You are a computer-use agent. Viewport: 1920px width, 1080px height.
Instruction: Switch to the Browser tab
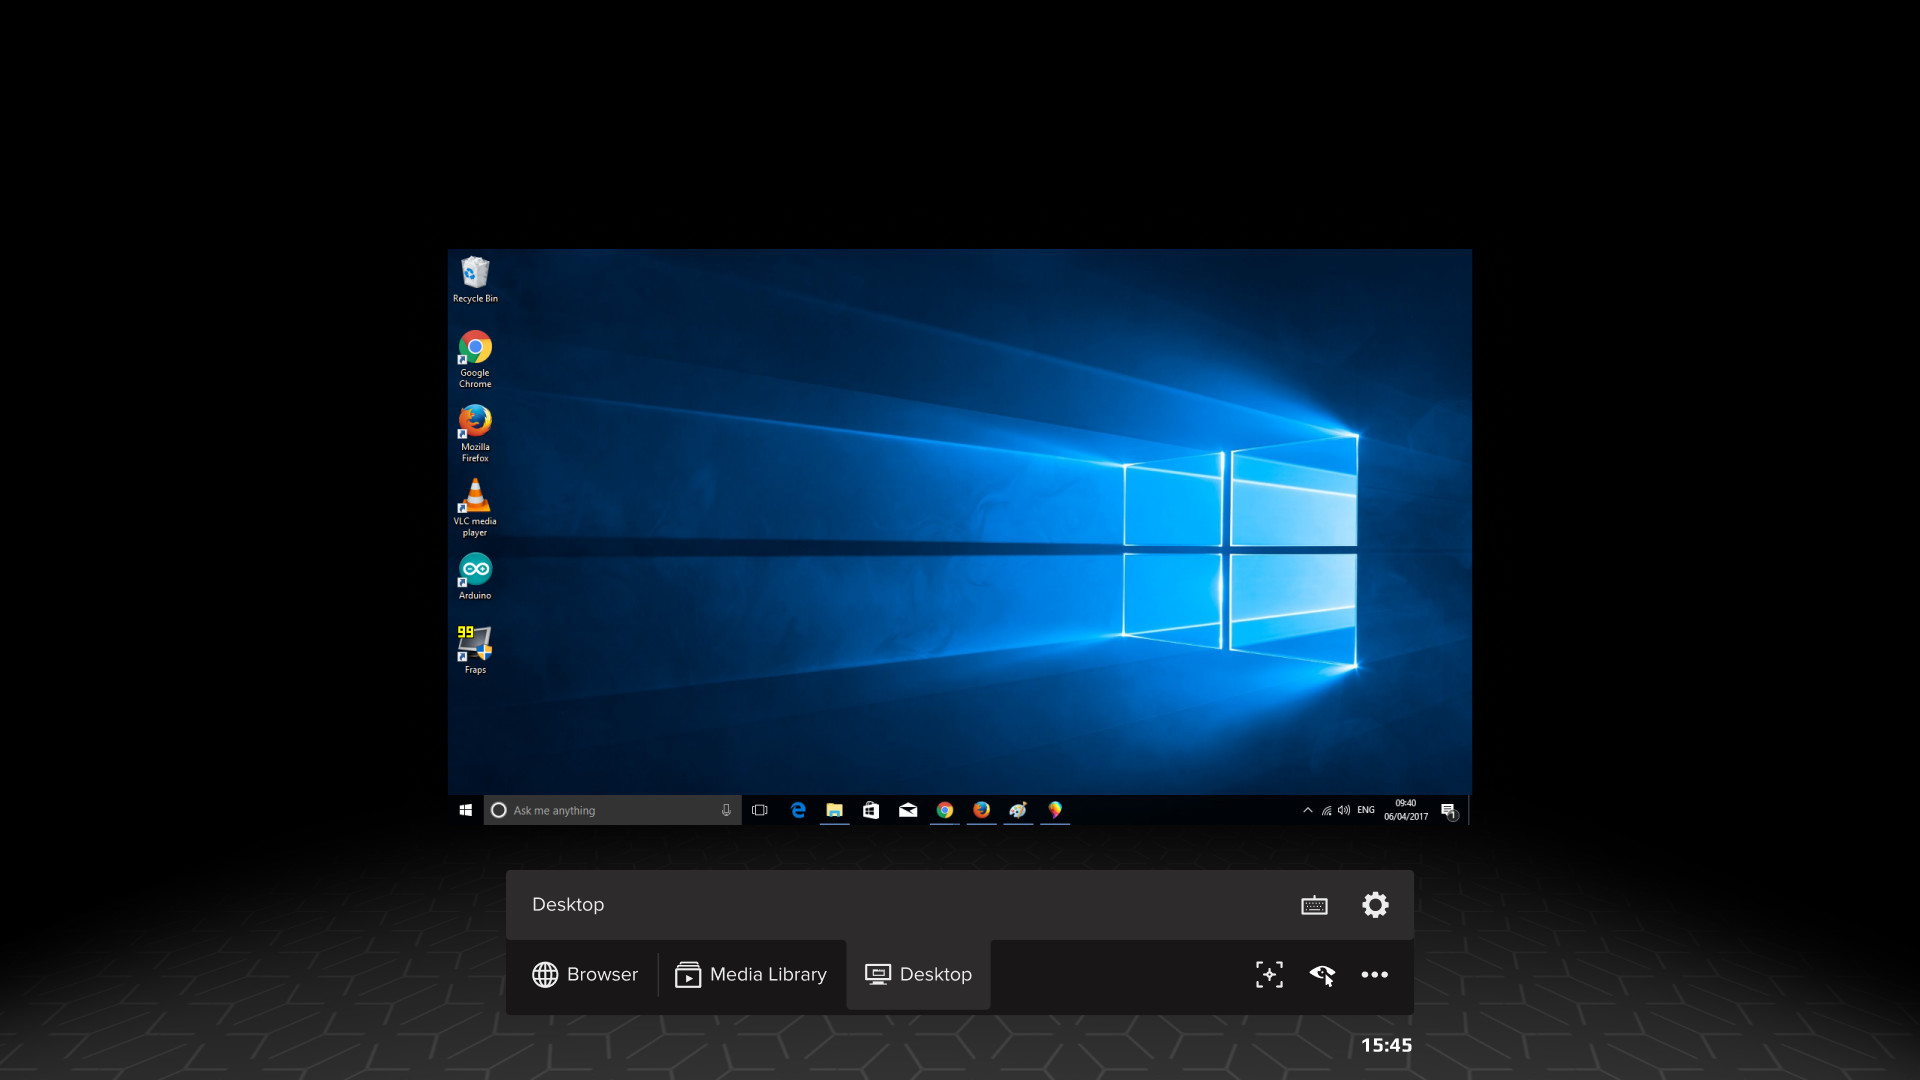[x=585, y=974]
